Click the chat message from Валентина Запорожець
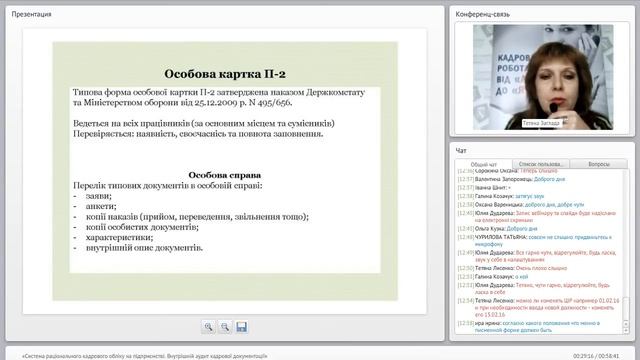The width and height of the screenshot is (640, 360). click(x=511, y=179)
